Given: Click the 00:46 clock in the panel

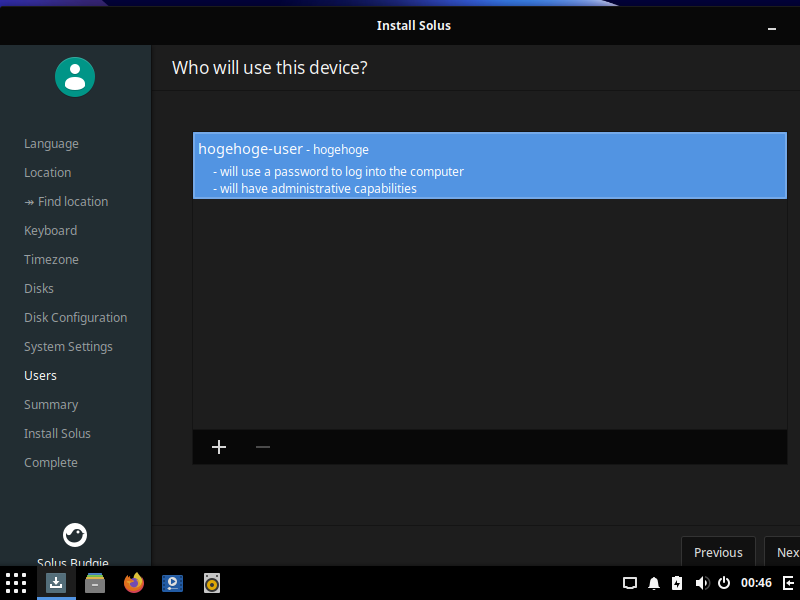Looking at the screenshot, I should pyautogui.click(x=756, y=583).
